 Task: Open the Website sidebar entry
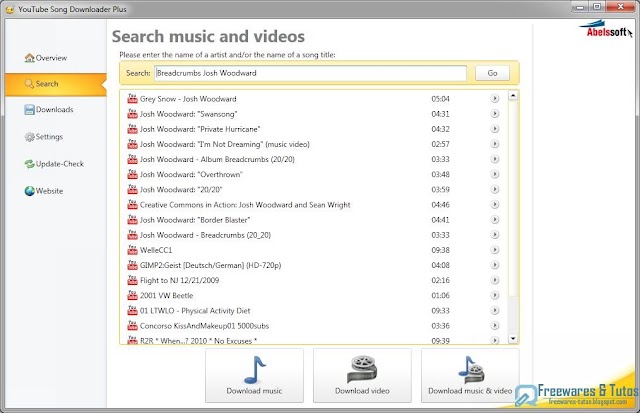pos(44,191)
